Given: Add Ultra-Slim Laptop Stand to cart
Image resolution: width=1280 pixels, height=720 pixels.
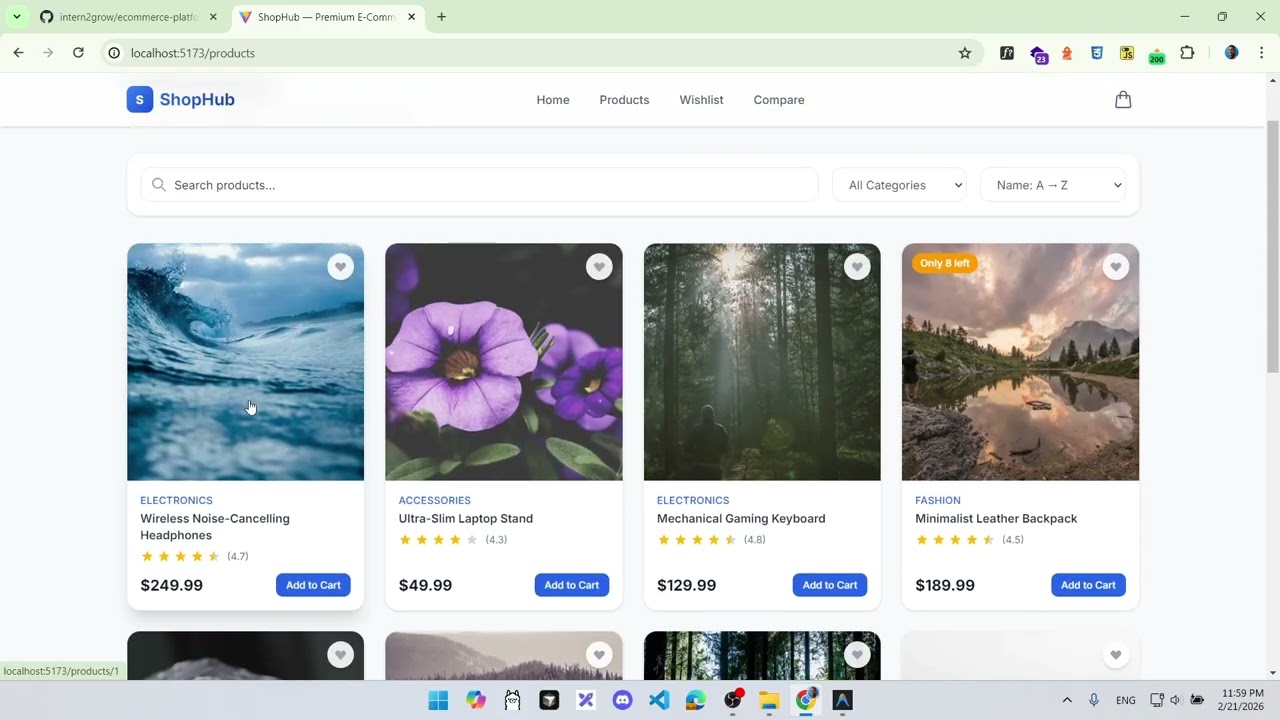Looking at the screenshot, I should (572, 585).
